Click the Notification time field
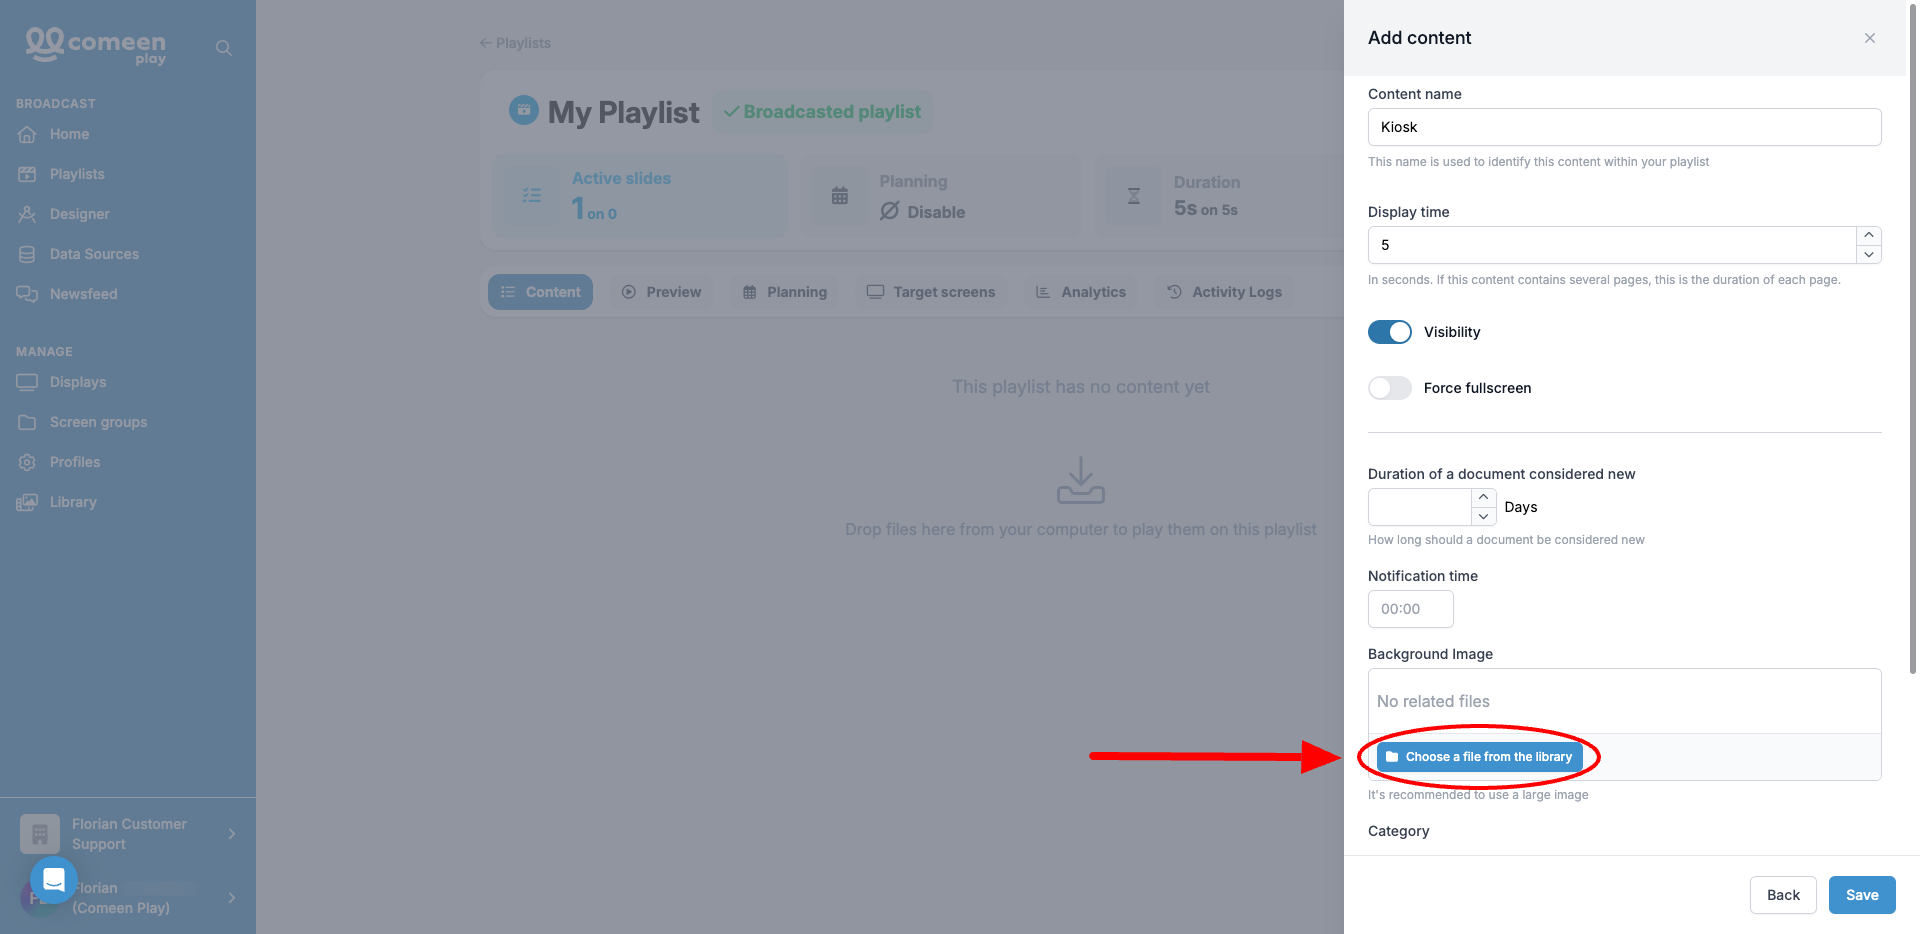 tap(1410, 609)
